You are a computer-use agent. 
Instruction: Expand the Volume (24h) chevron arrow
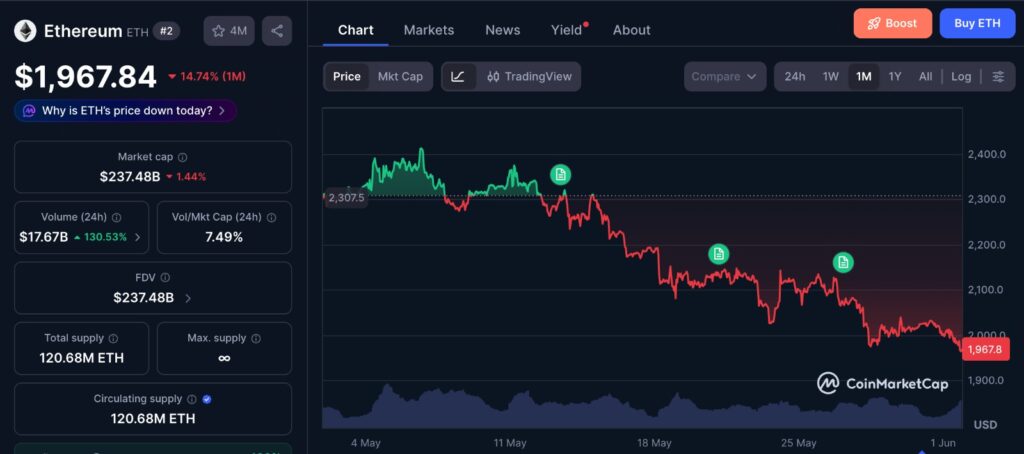click(137, 237)
